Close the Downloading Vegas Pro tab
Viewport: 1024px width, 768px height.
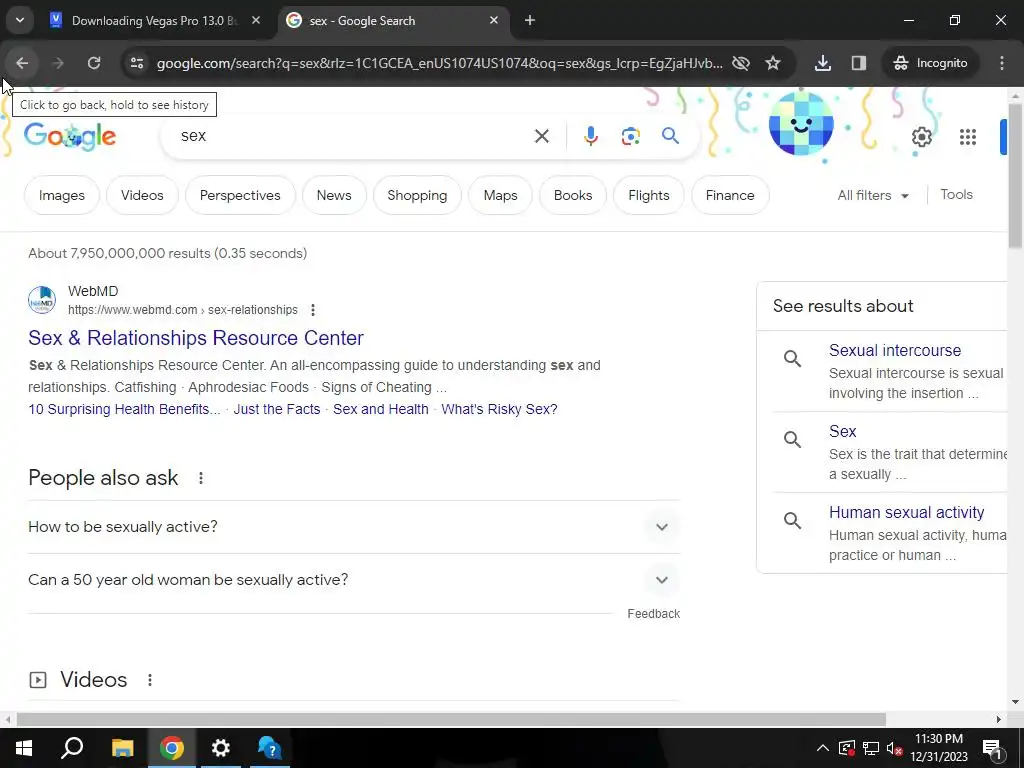tap(256, 21)
